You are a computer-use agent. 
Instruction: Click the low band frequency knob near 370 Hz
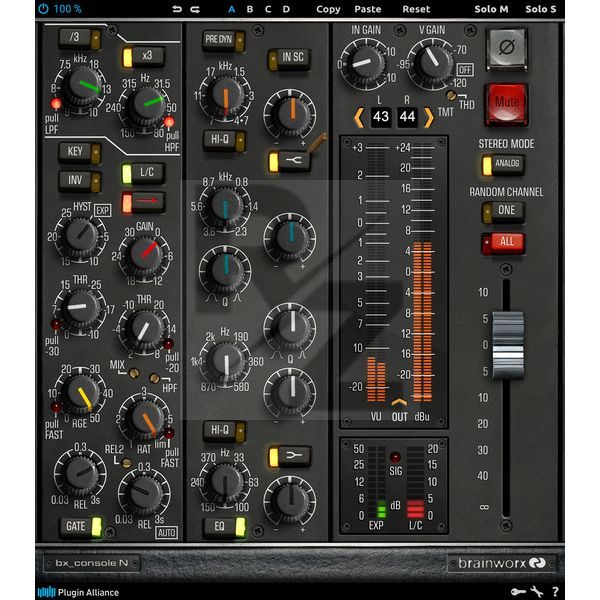[x=225, y=484]
